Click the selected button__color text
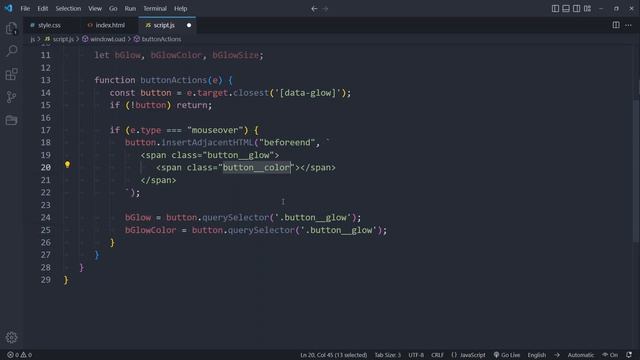This screenshot has height=360, width=640. click(x=256, y=167)
